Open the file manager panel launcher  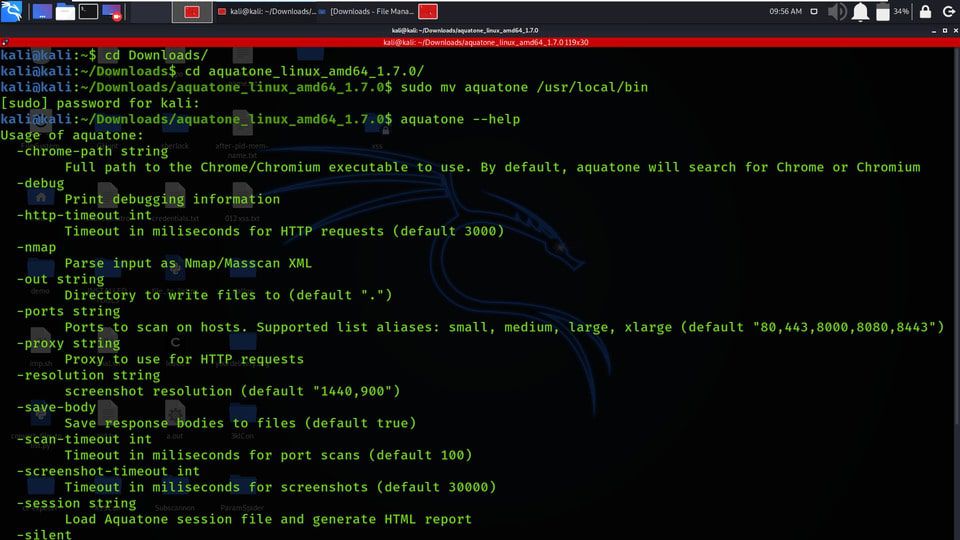(65, 12)
